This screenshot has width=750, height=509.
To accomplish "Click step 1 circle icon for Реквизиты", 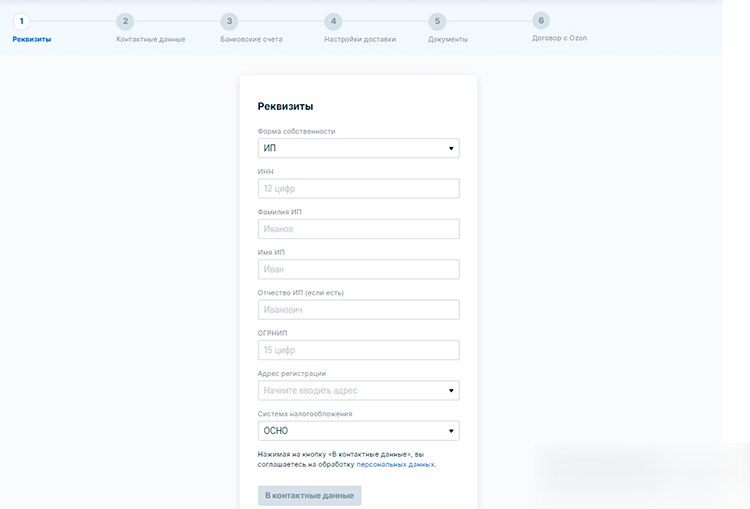I will click(21, 21).
